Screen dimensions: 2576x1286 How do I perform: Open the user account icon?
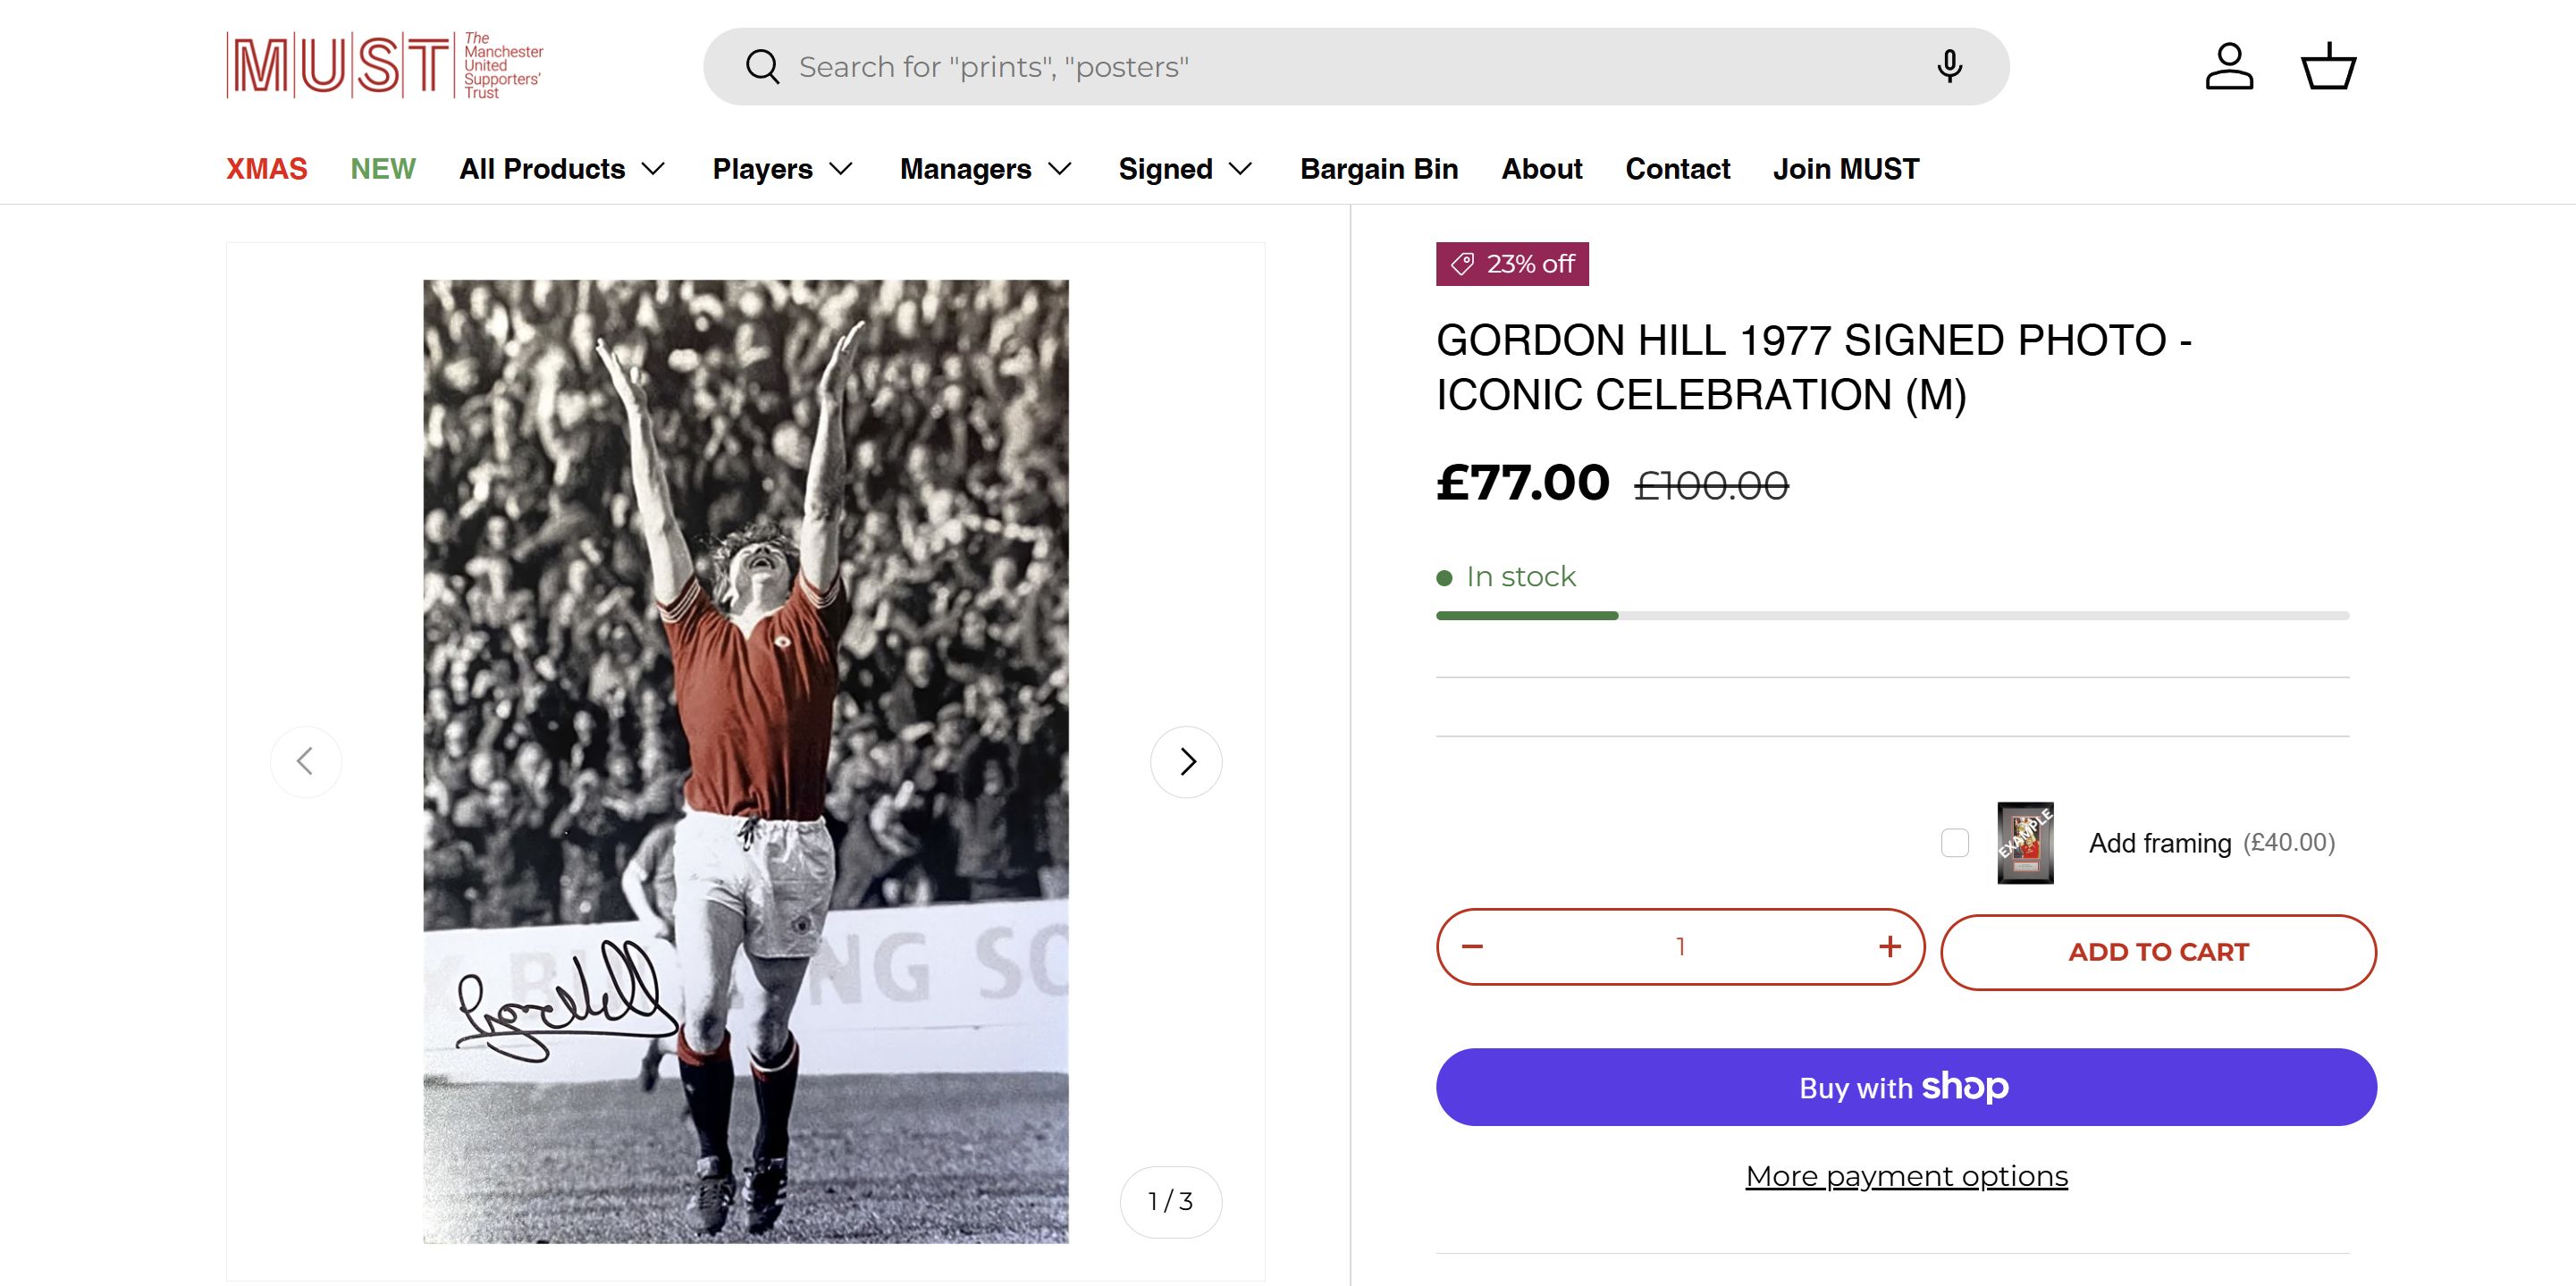[2229, 66]
